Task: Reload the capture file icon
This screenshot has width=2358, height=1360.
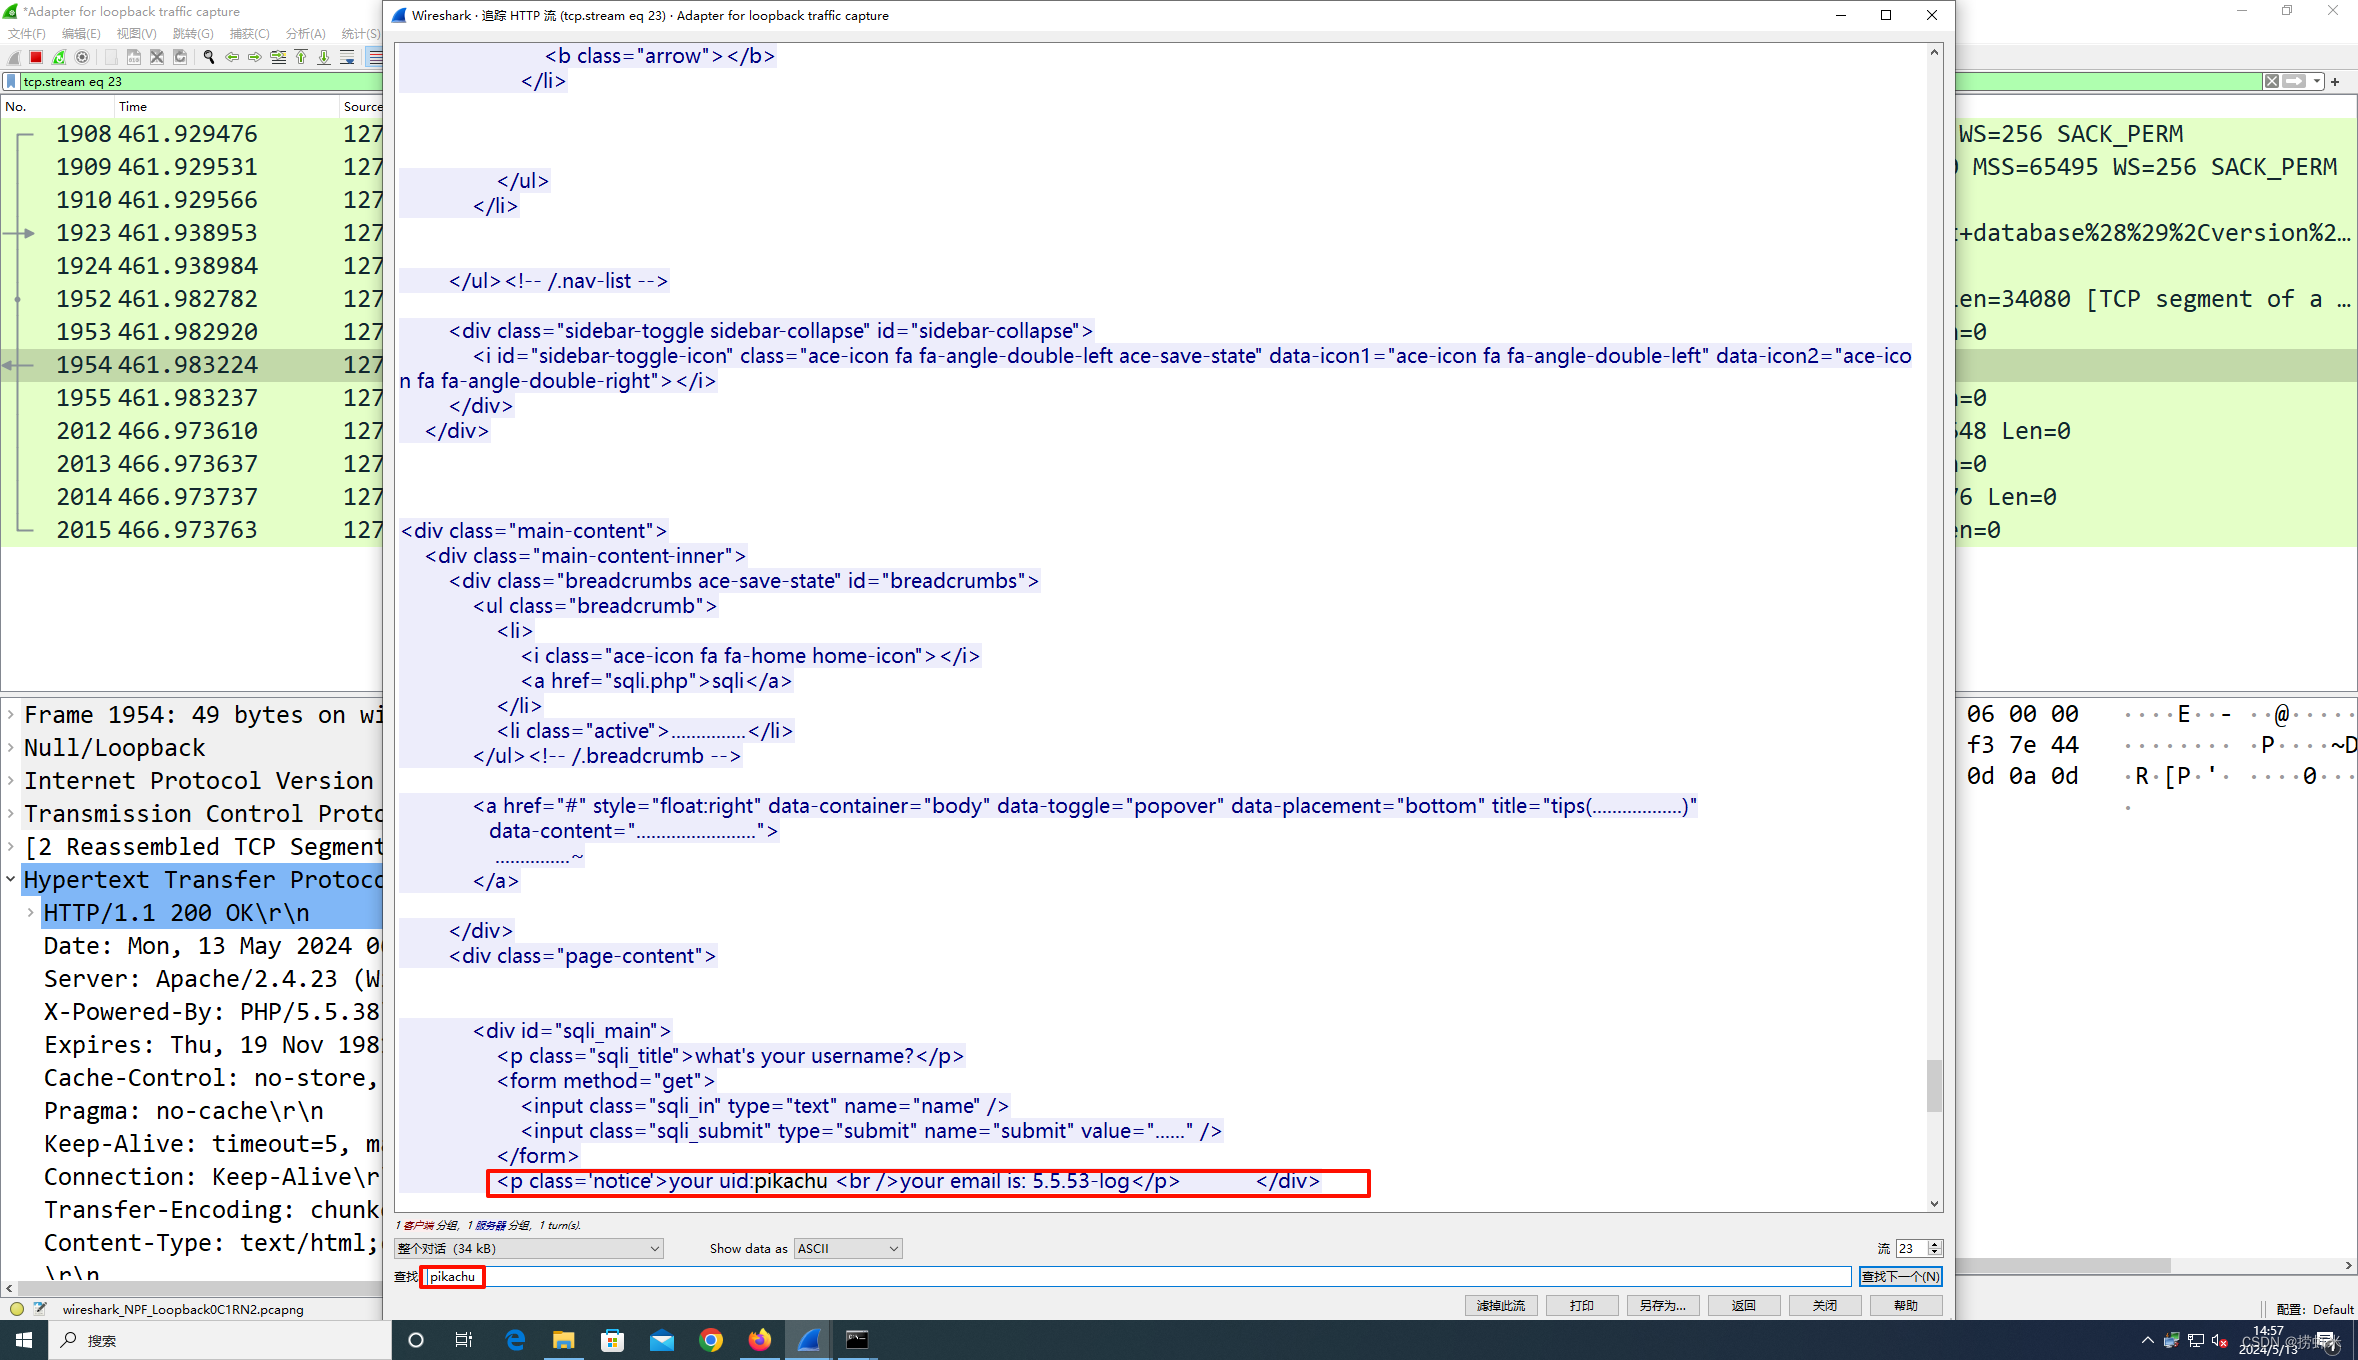Action: (180, 57)
